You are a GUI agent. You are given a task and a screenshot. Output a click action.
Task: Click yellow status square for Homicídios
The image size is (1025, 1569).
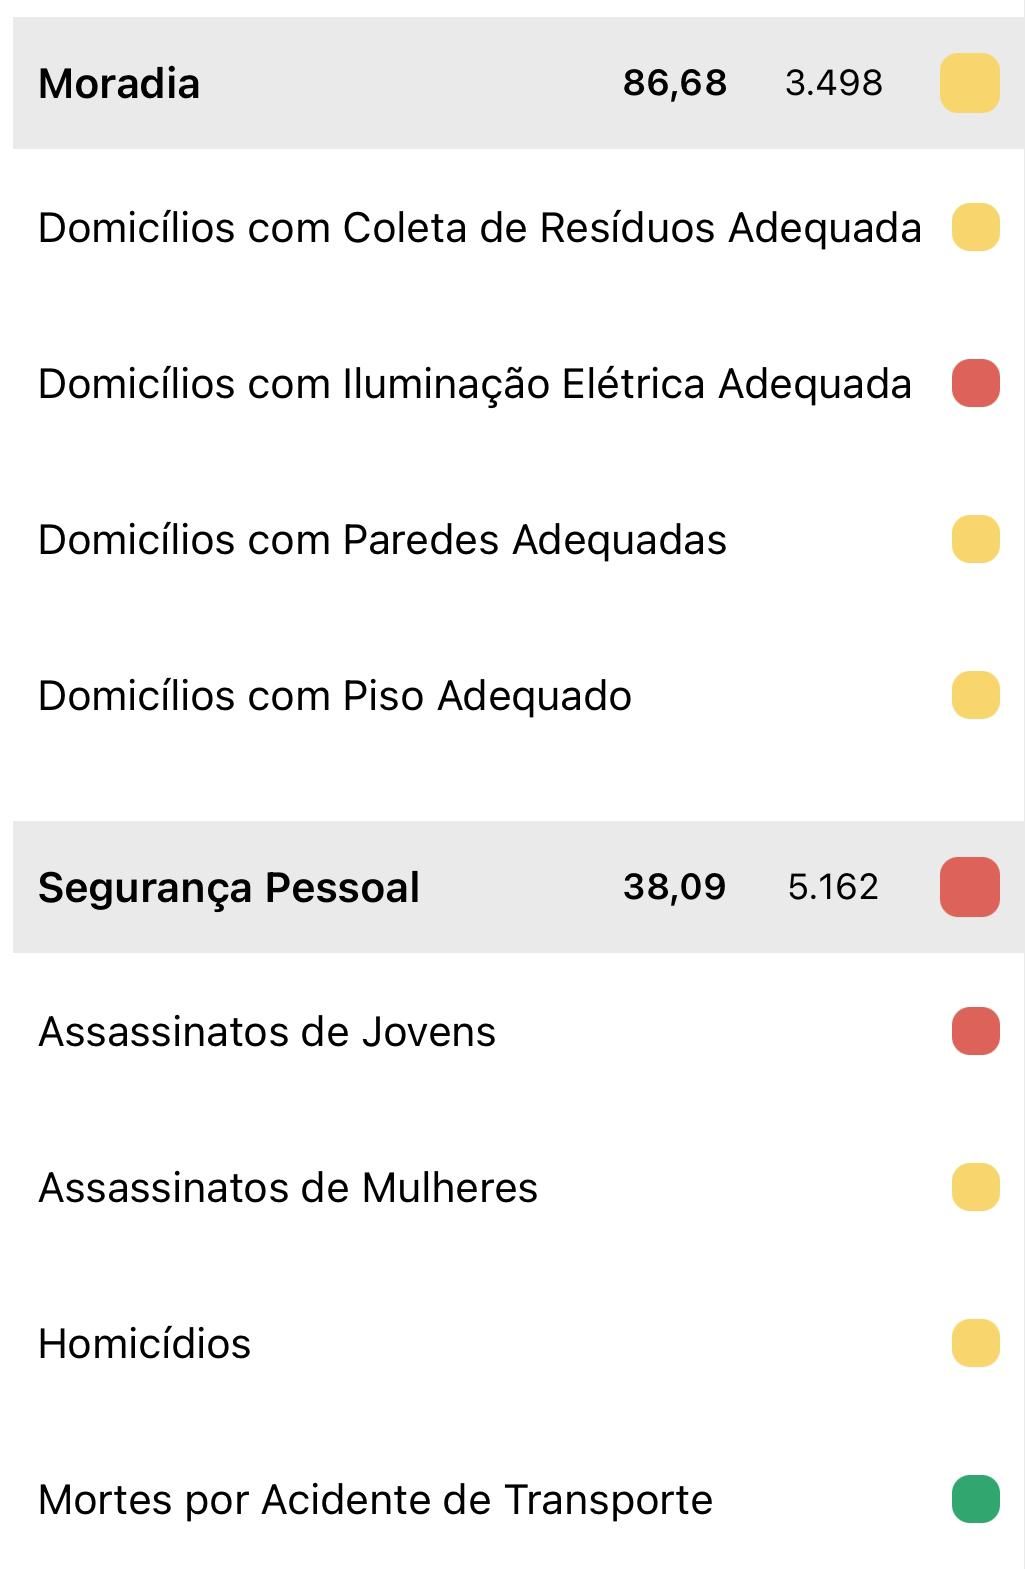coord(975,1343)
